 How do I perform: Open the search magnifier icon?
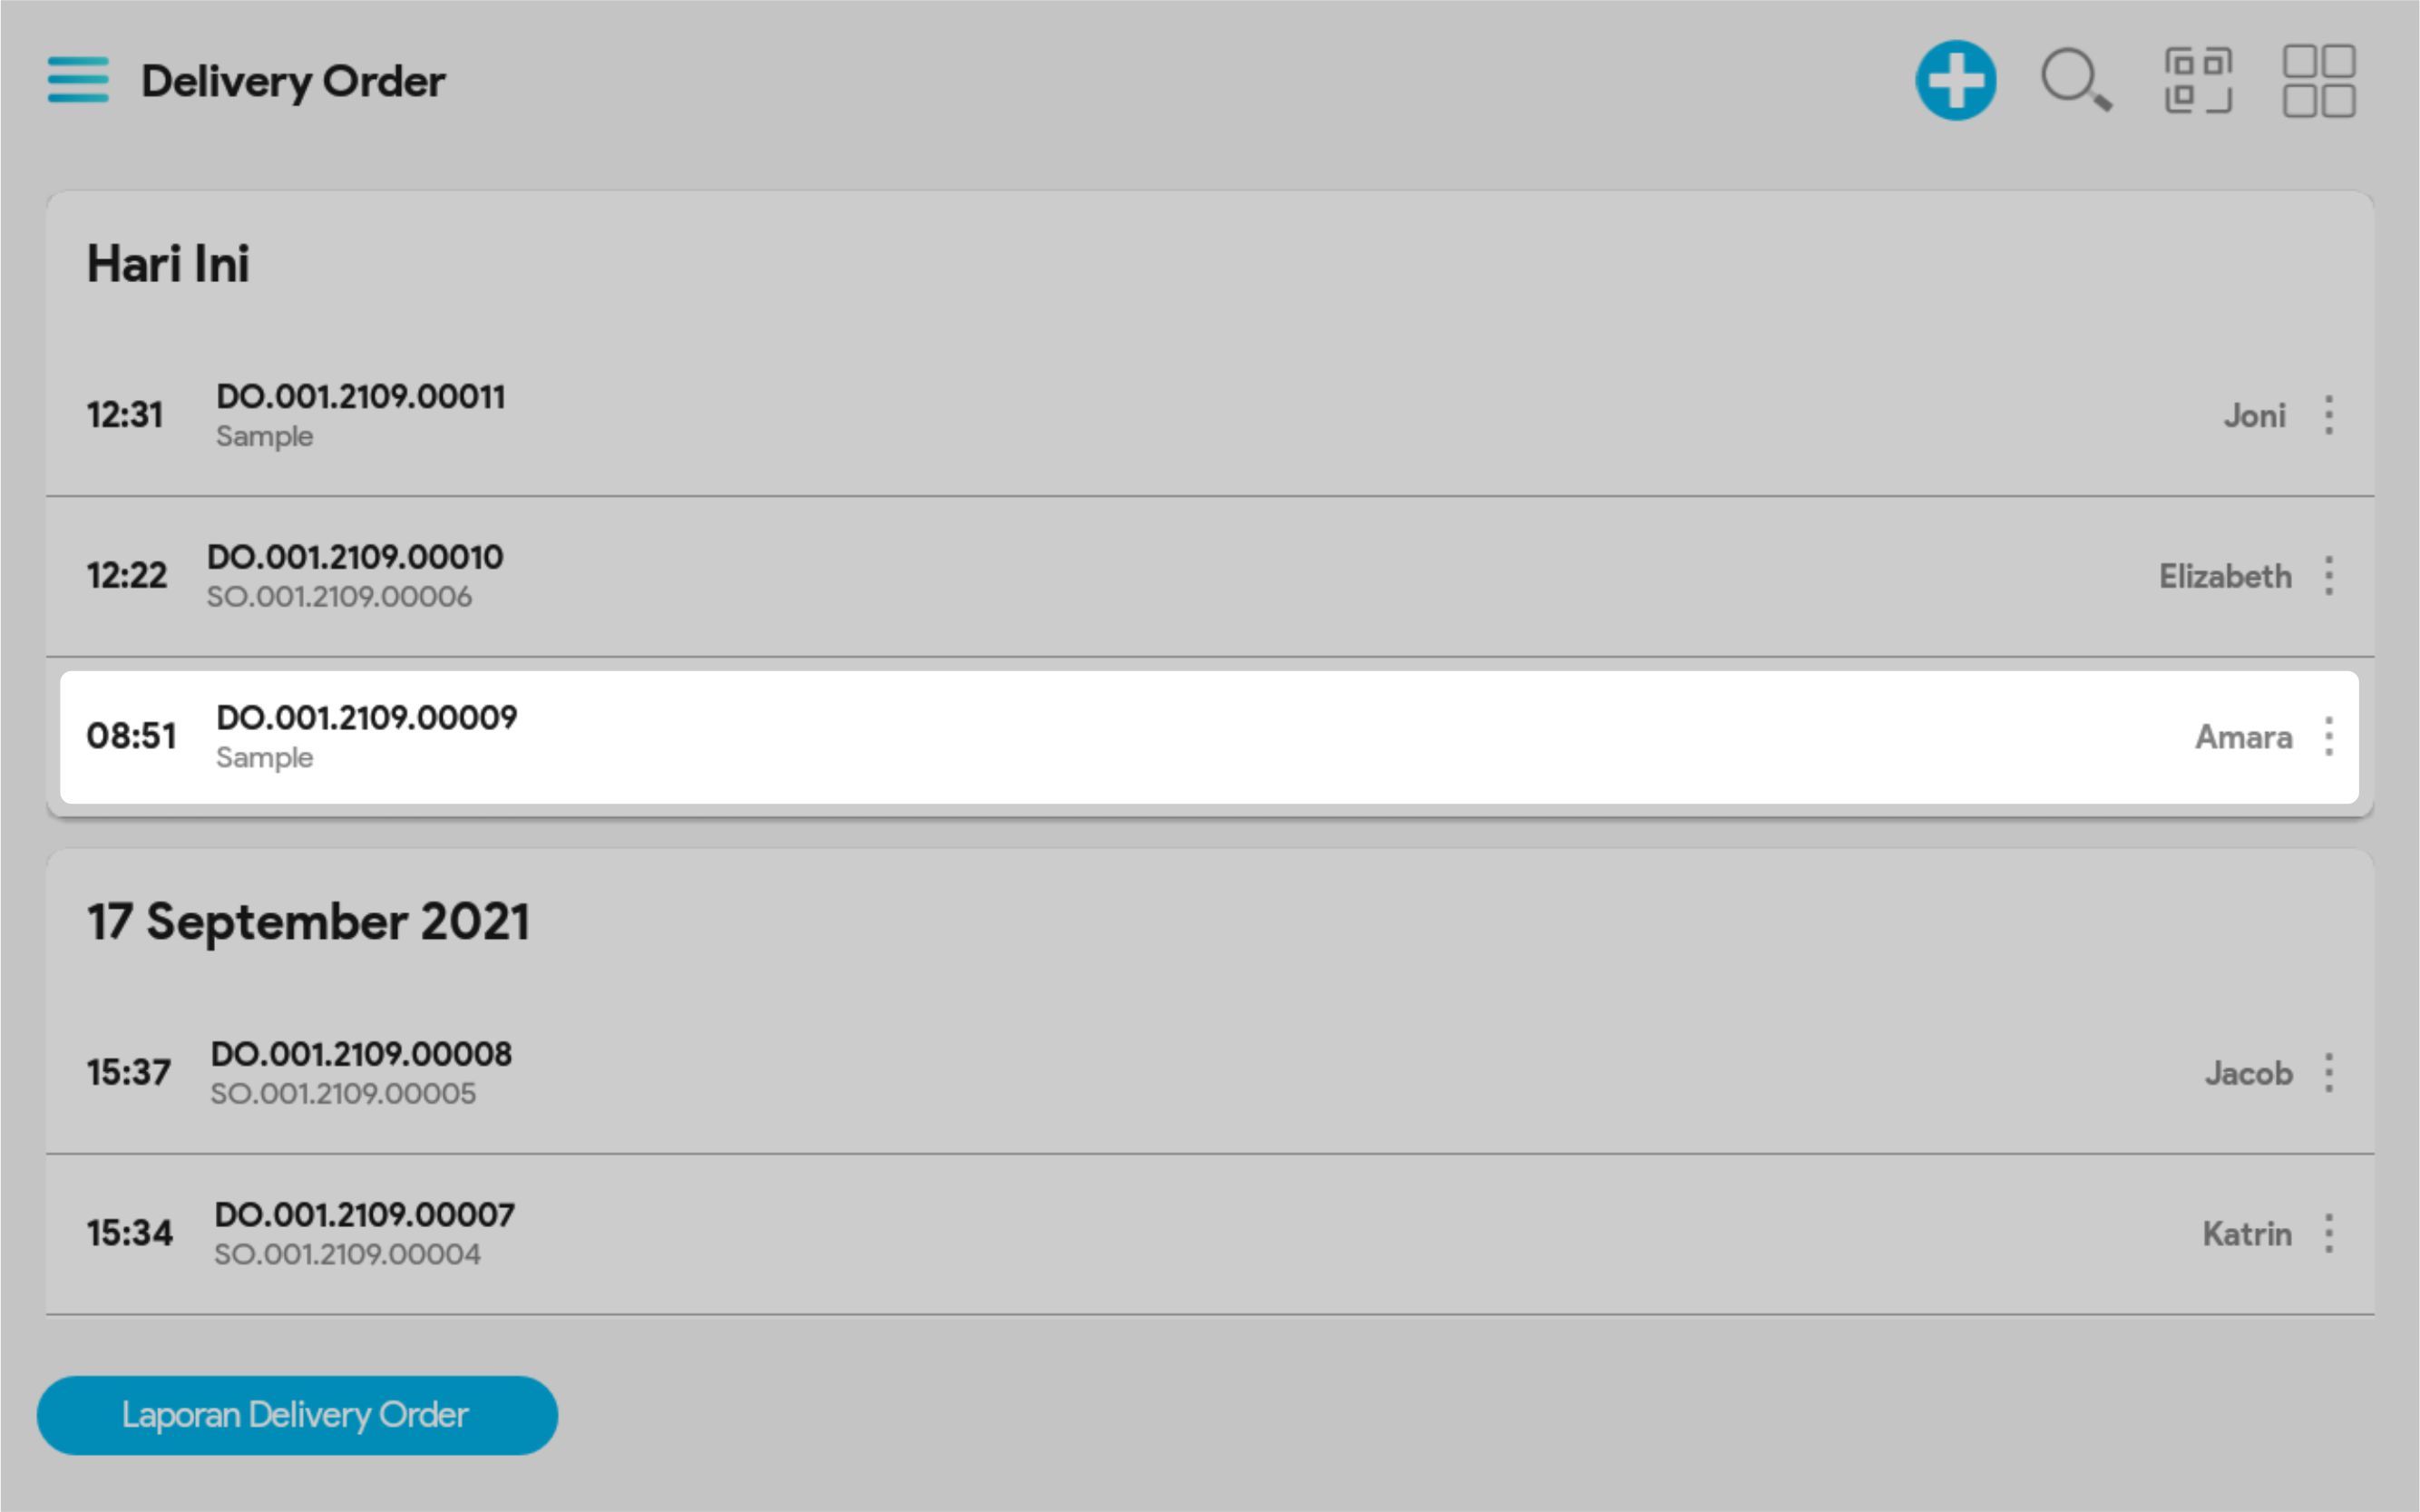[x=2075, y=80]
